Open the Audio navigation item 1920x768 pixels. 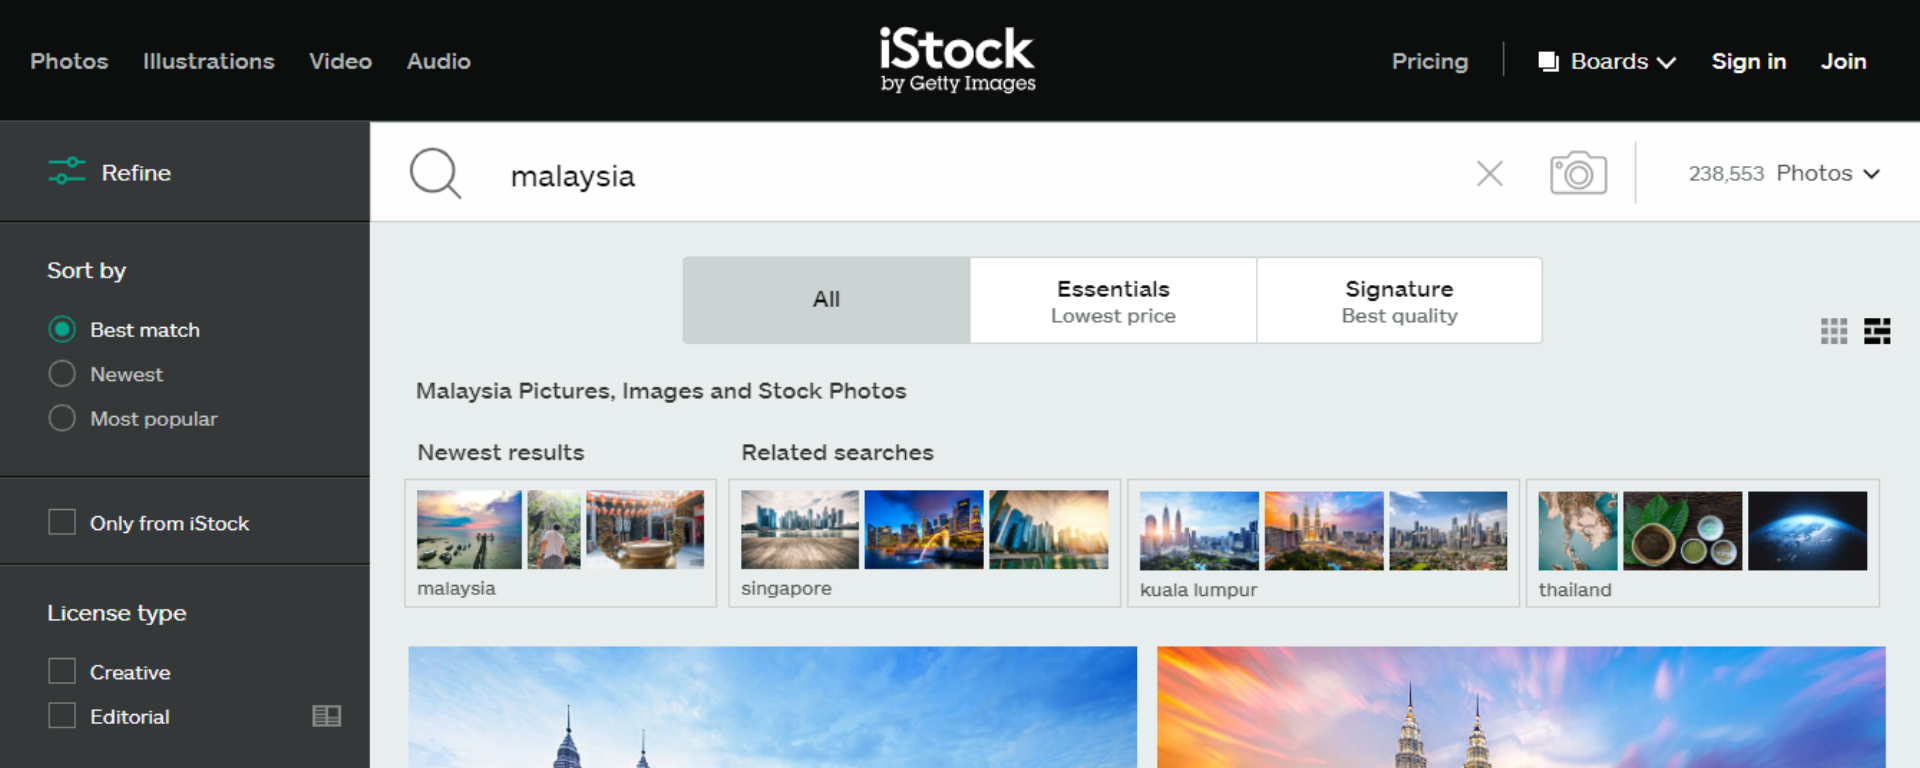coord(438,61)
